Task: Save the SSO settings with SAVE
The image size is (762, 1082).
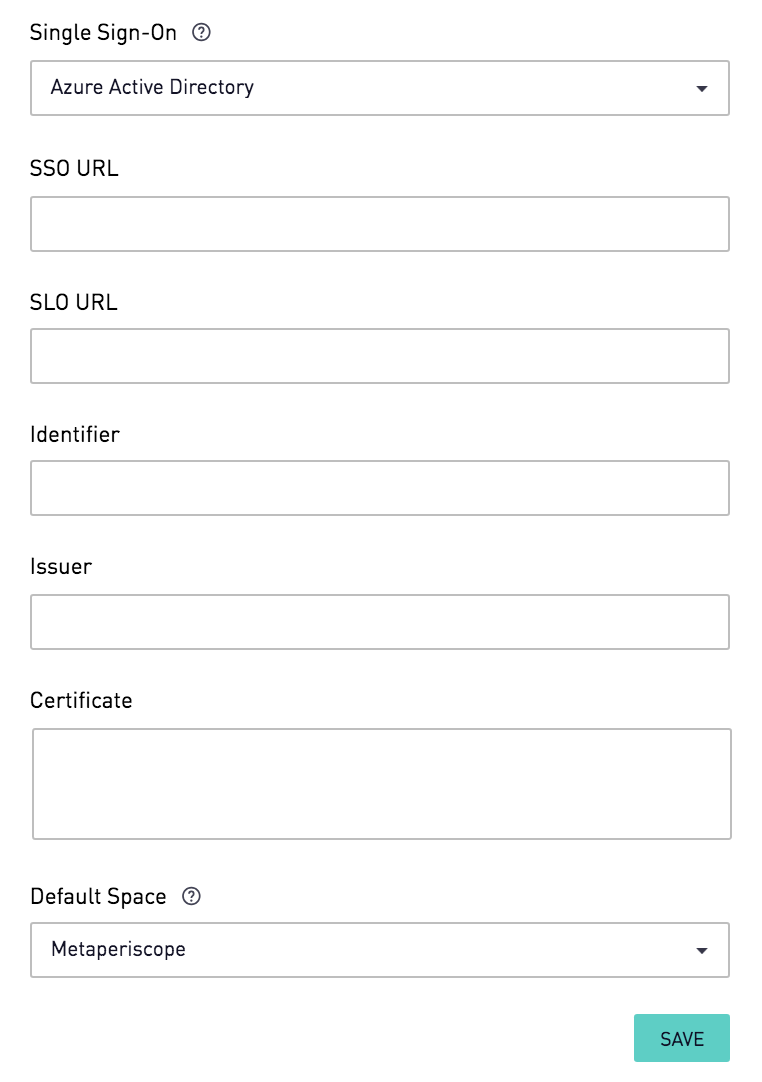Action: coord(682,1038)
